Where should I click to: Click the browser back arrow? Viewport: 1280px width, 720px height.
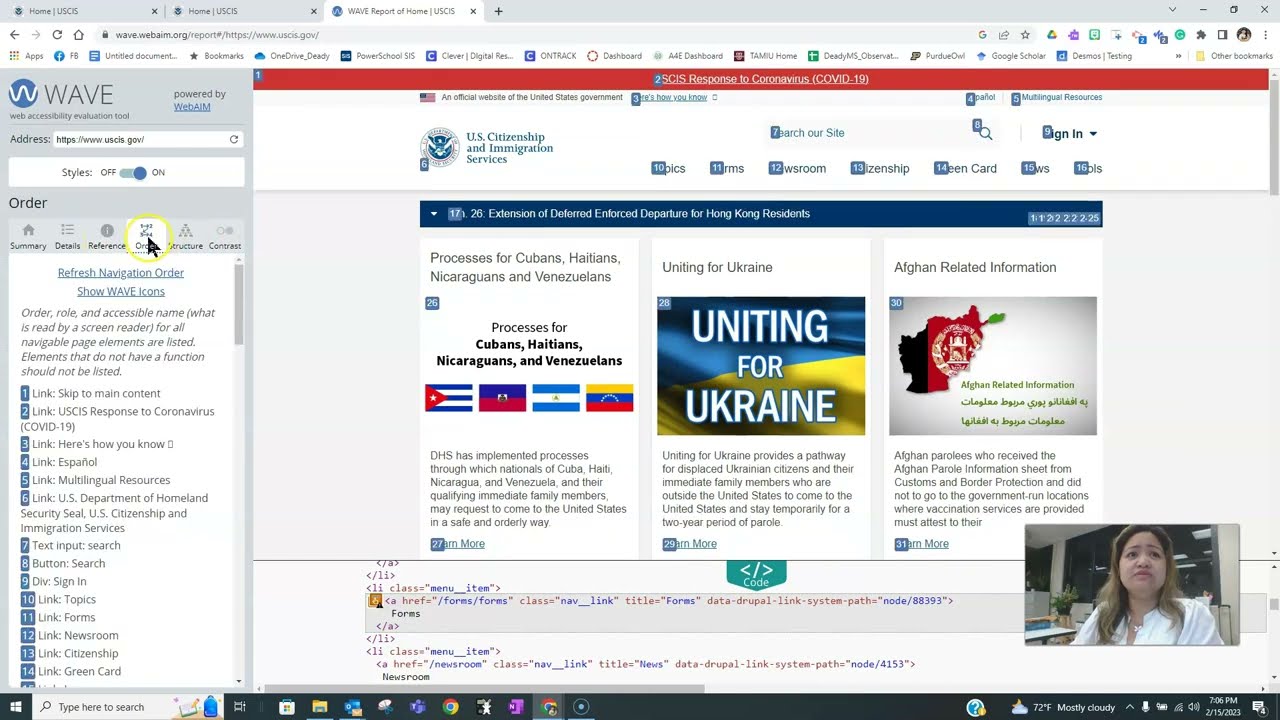14,34
